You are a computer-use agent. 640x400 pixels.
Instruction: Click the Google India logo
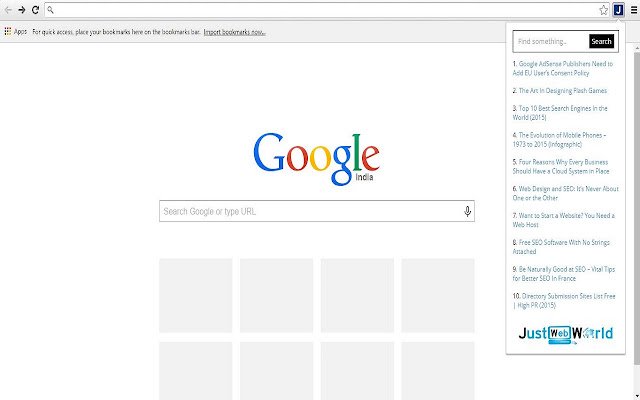tap(317, 159)
